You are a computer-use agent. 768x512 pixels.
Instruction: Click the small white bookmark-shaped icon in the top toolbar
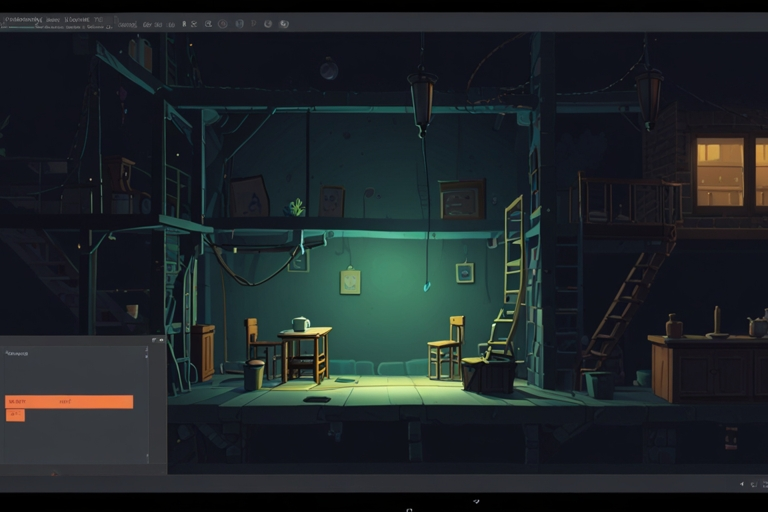coord(184,24)
